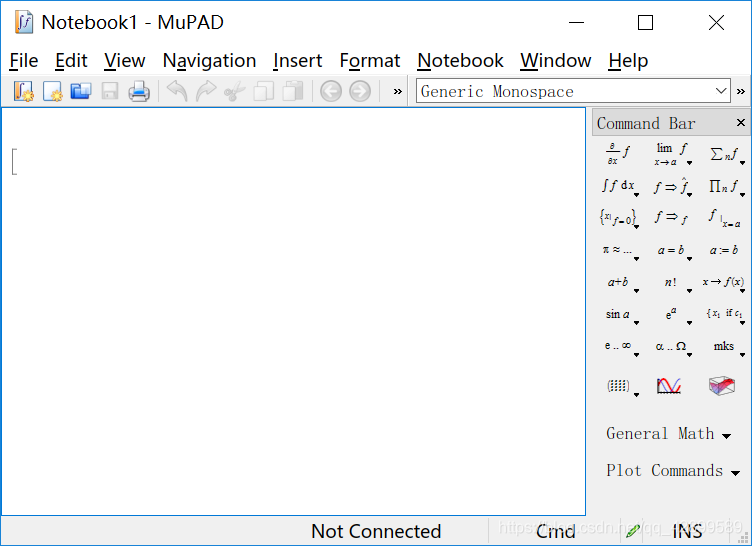Open the Format menu

369,60
